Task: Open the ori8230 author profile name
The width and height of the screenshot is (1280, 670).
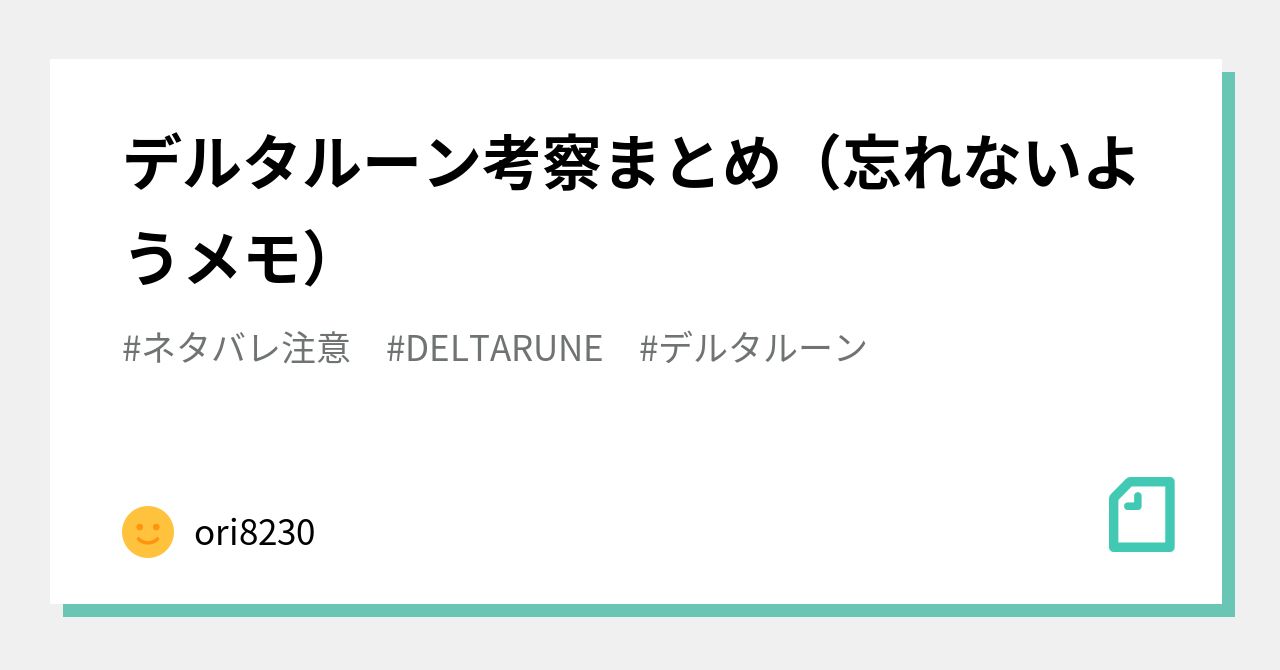Action: tap(254, 533)
